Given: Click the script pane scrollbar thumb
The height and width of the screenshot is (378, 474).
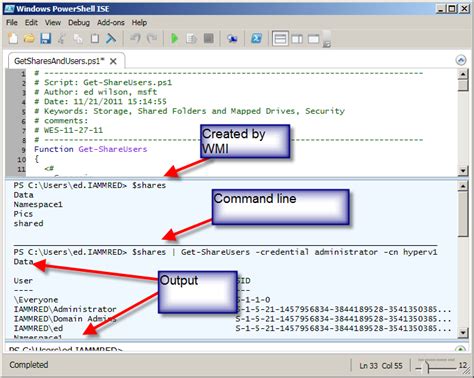Looking at the screenshot, I should [463, 85].
